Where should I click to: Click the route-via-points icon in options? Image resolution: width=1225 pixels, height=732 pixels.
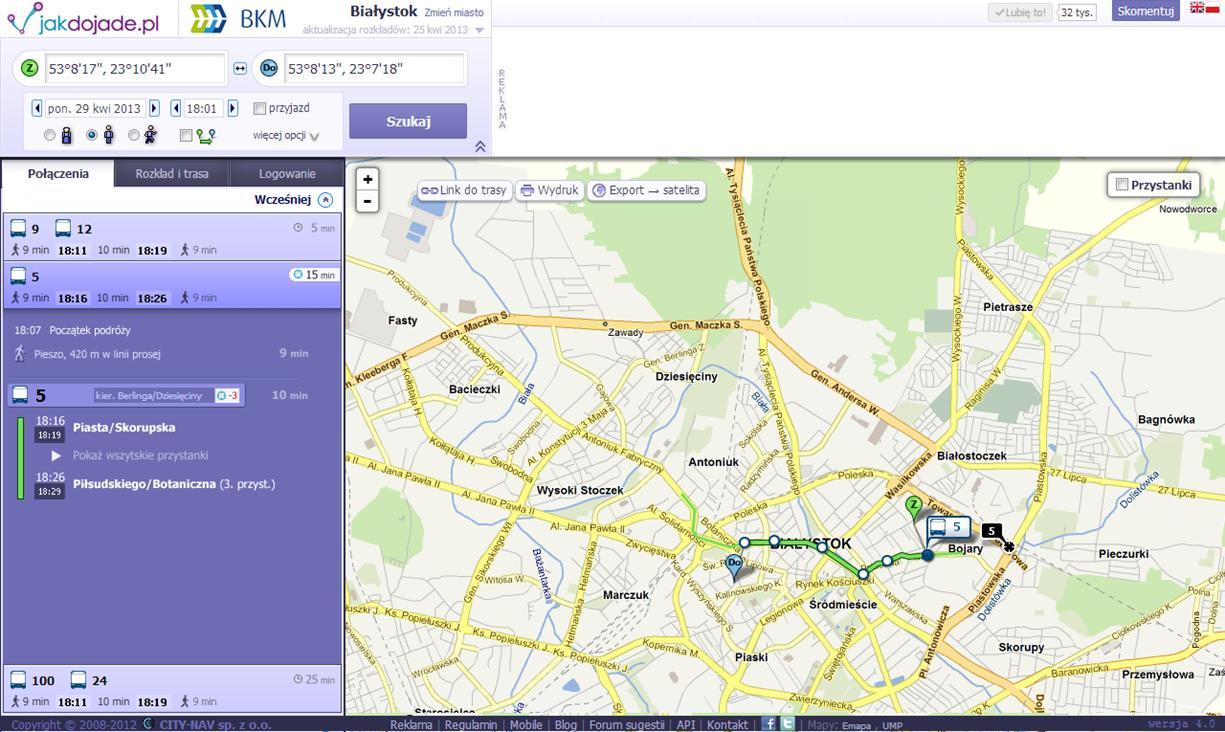[x=205, y=136]
